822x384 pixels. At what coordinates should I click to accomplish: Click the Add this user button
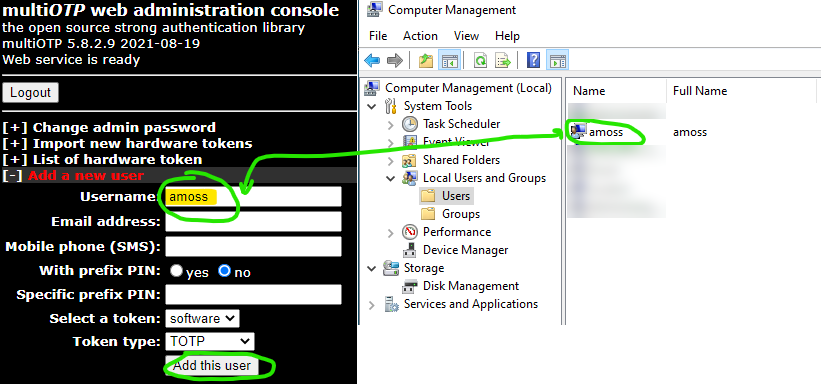tap(212, 366)
